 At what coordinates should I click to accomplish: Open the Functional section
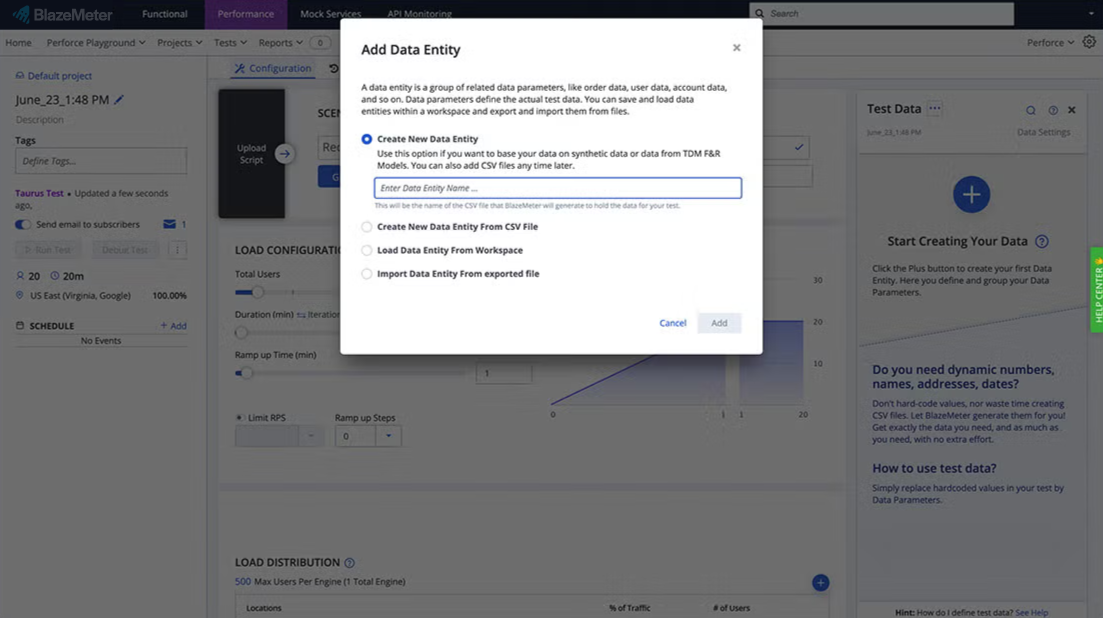163,14
